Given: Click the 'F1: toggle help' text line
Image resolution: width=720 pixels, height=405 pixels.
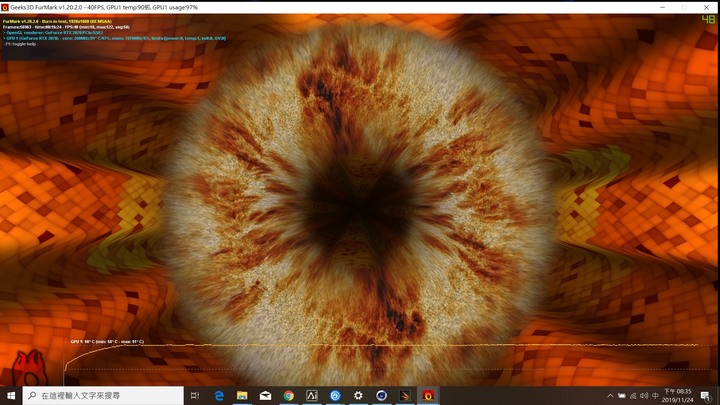Looking at the screenshot, I should coord(20,44).
